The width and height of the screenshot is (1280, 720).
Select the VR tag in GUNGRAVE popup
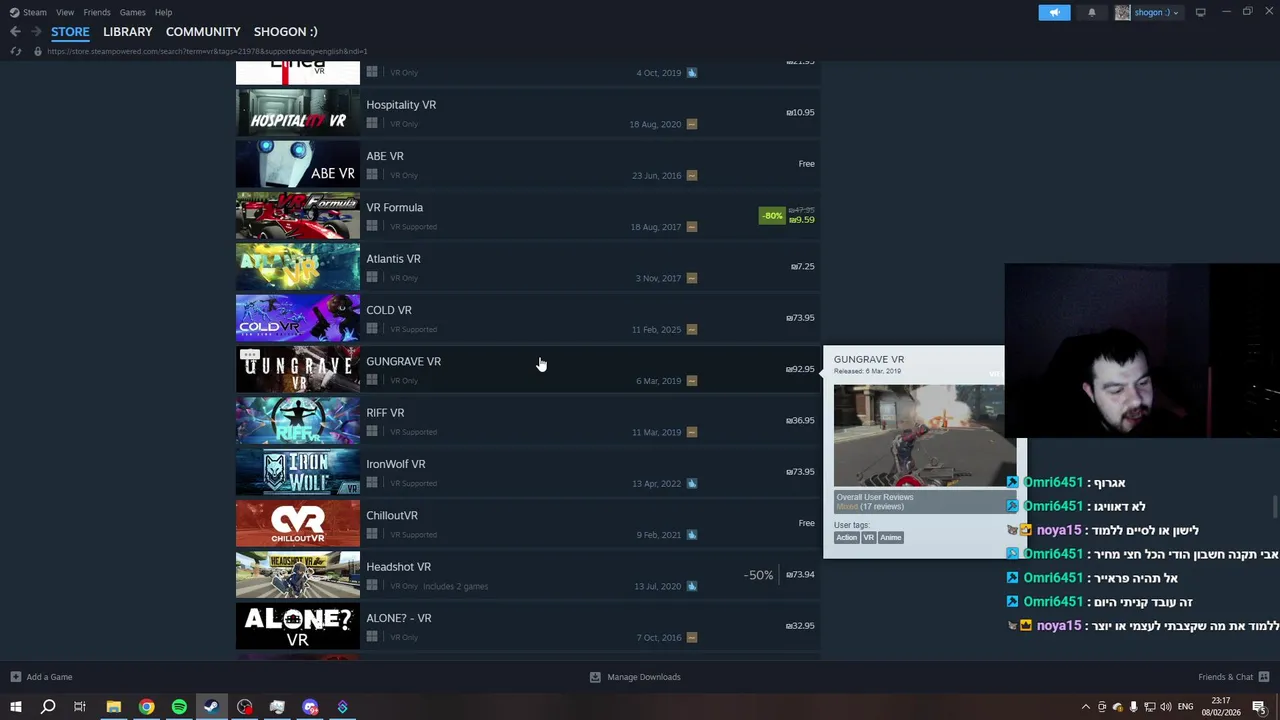tap(868, 537)
